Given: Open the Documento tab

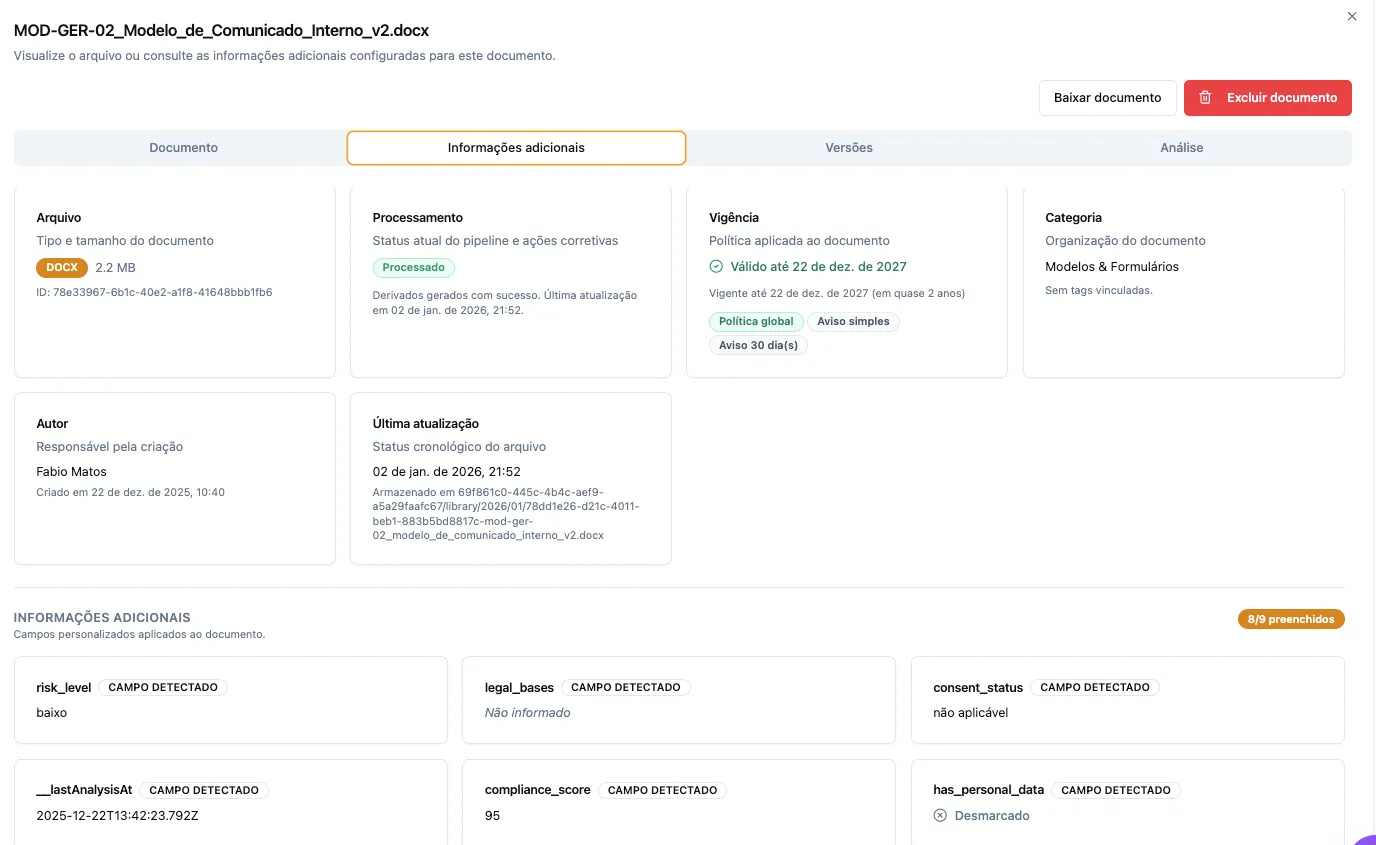Looking at the screenshot, I should point(183,148).
